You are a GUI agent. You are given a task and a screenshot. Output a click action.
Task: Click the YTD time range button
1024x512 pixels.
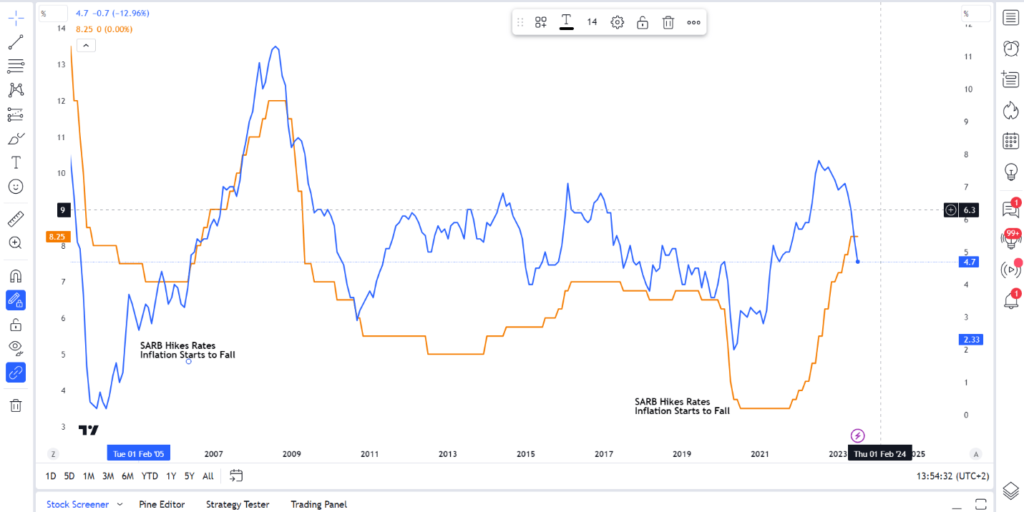pos(150,476)
